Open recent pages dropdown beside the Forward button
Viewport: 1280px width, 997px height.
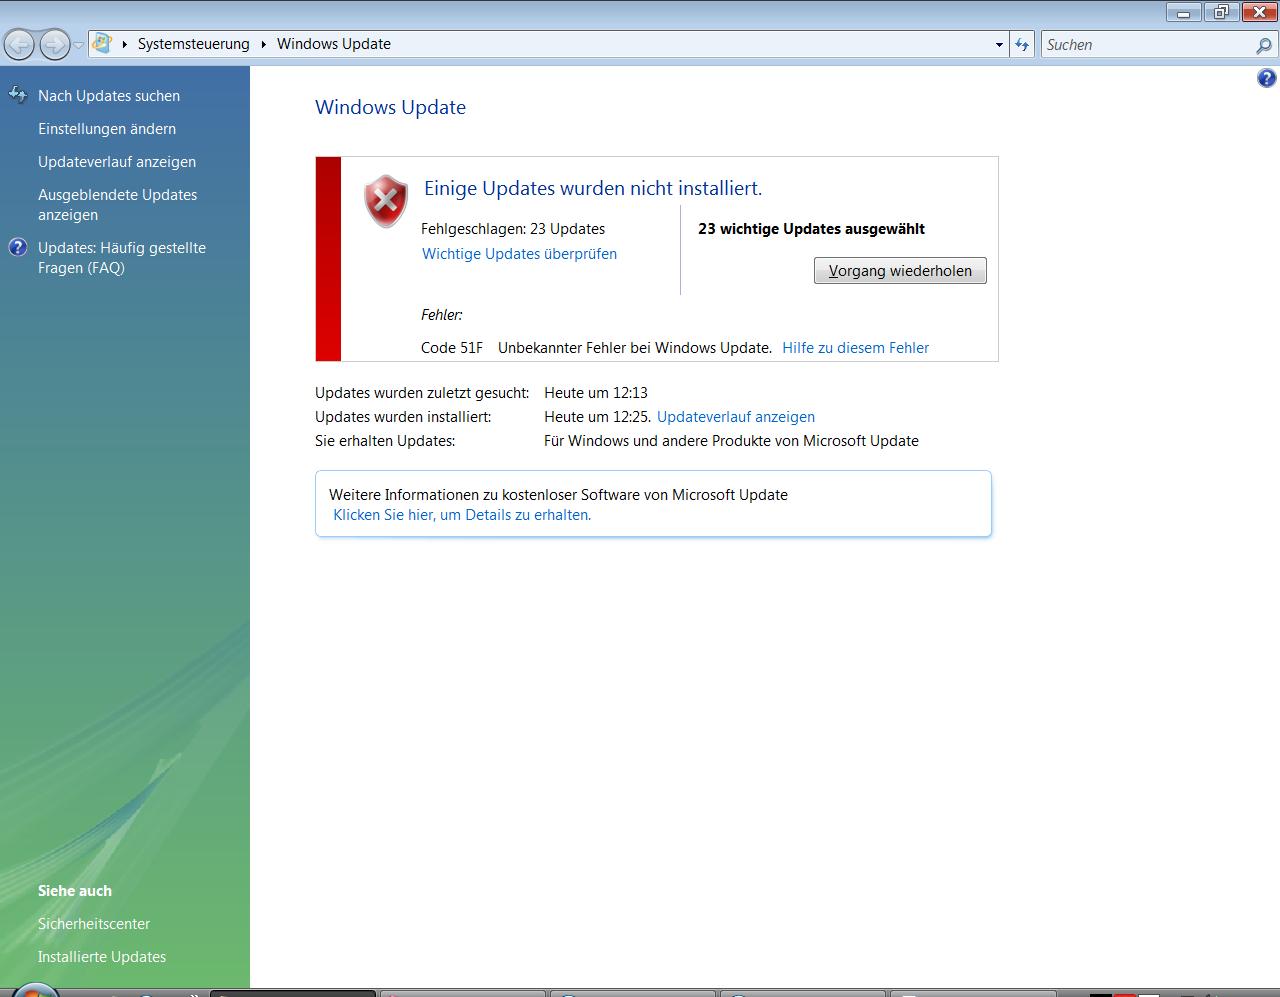coord(79,45)
